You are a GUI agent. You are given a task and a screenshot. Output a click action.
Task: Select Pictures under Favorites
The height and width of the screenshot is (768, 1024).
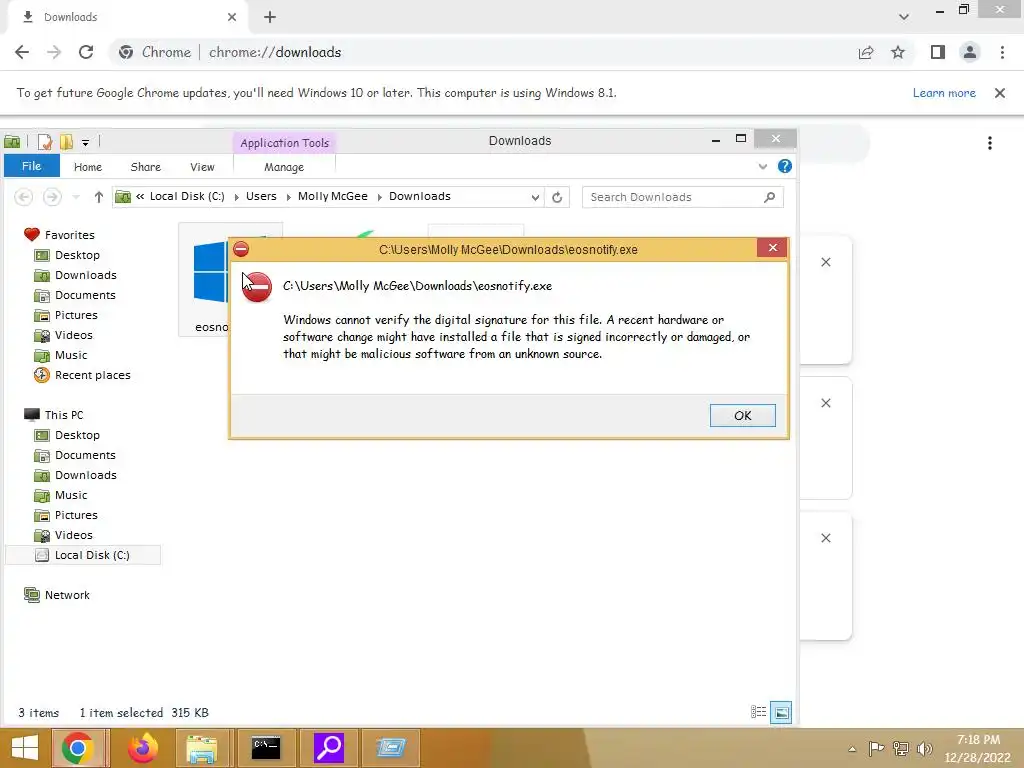[x=76, y=315]
